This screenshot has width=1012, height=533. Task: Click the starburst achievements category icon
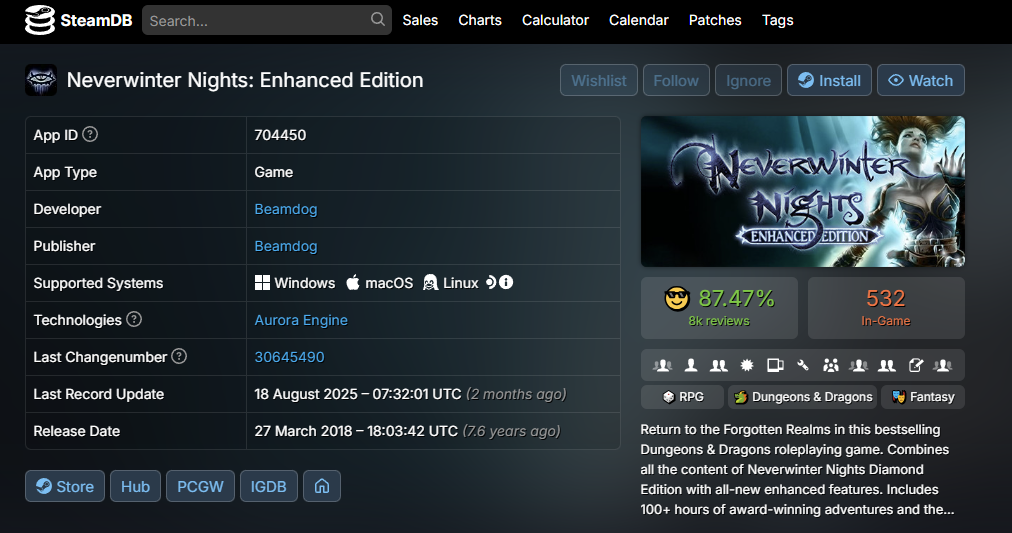[x=747, y=365]
